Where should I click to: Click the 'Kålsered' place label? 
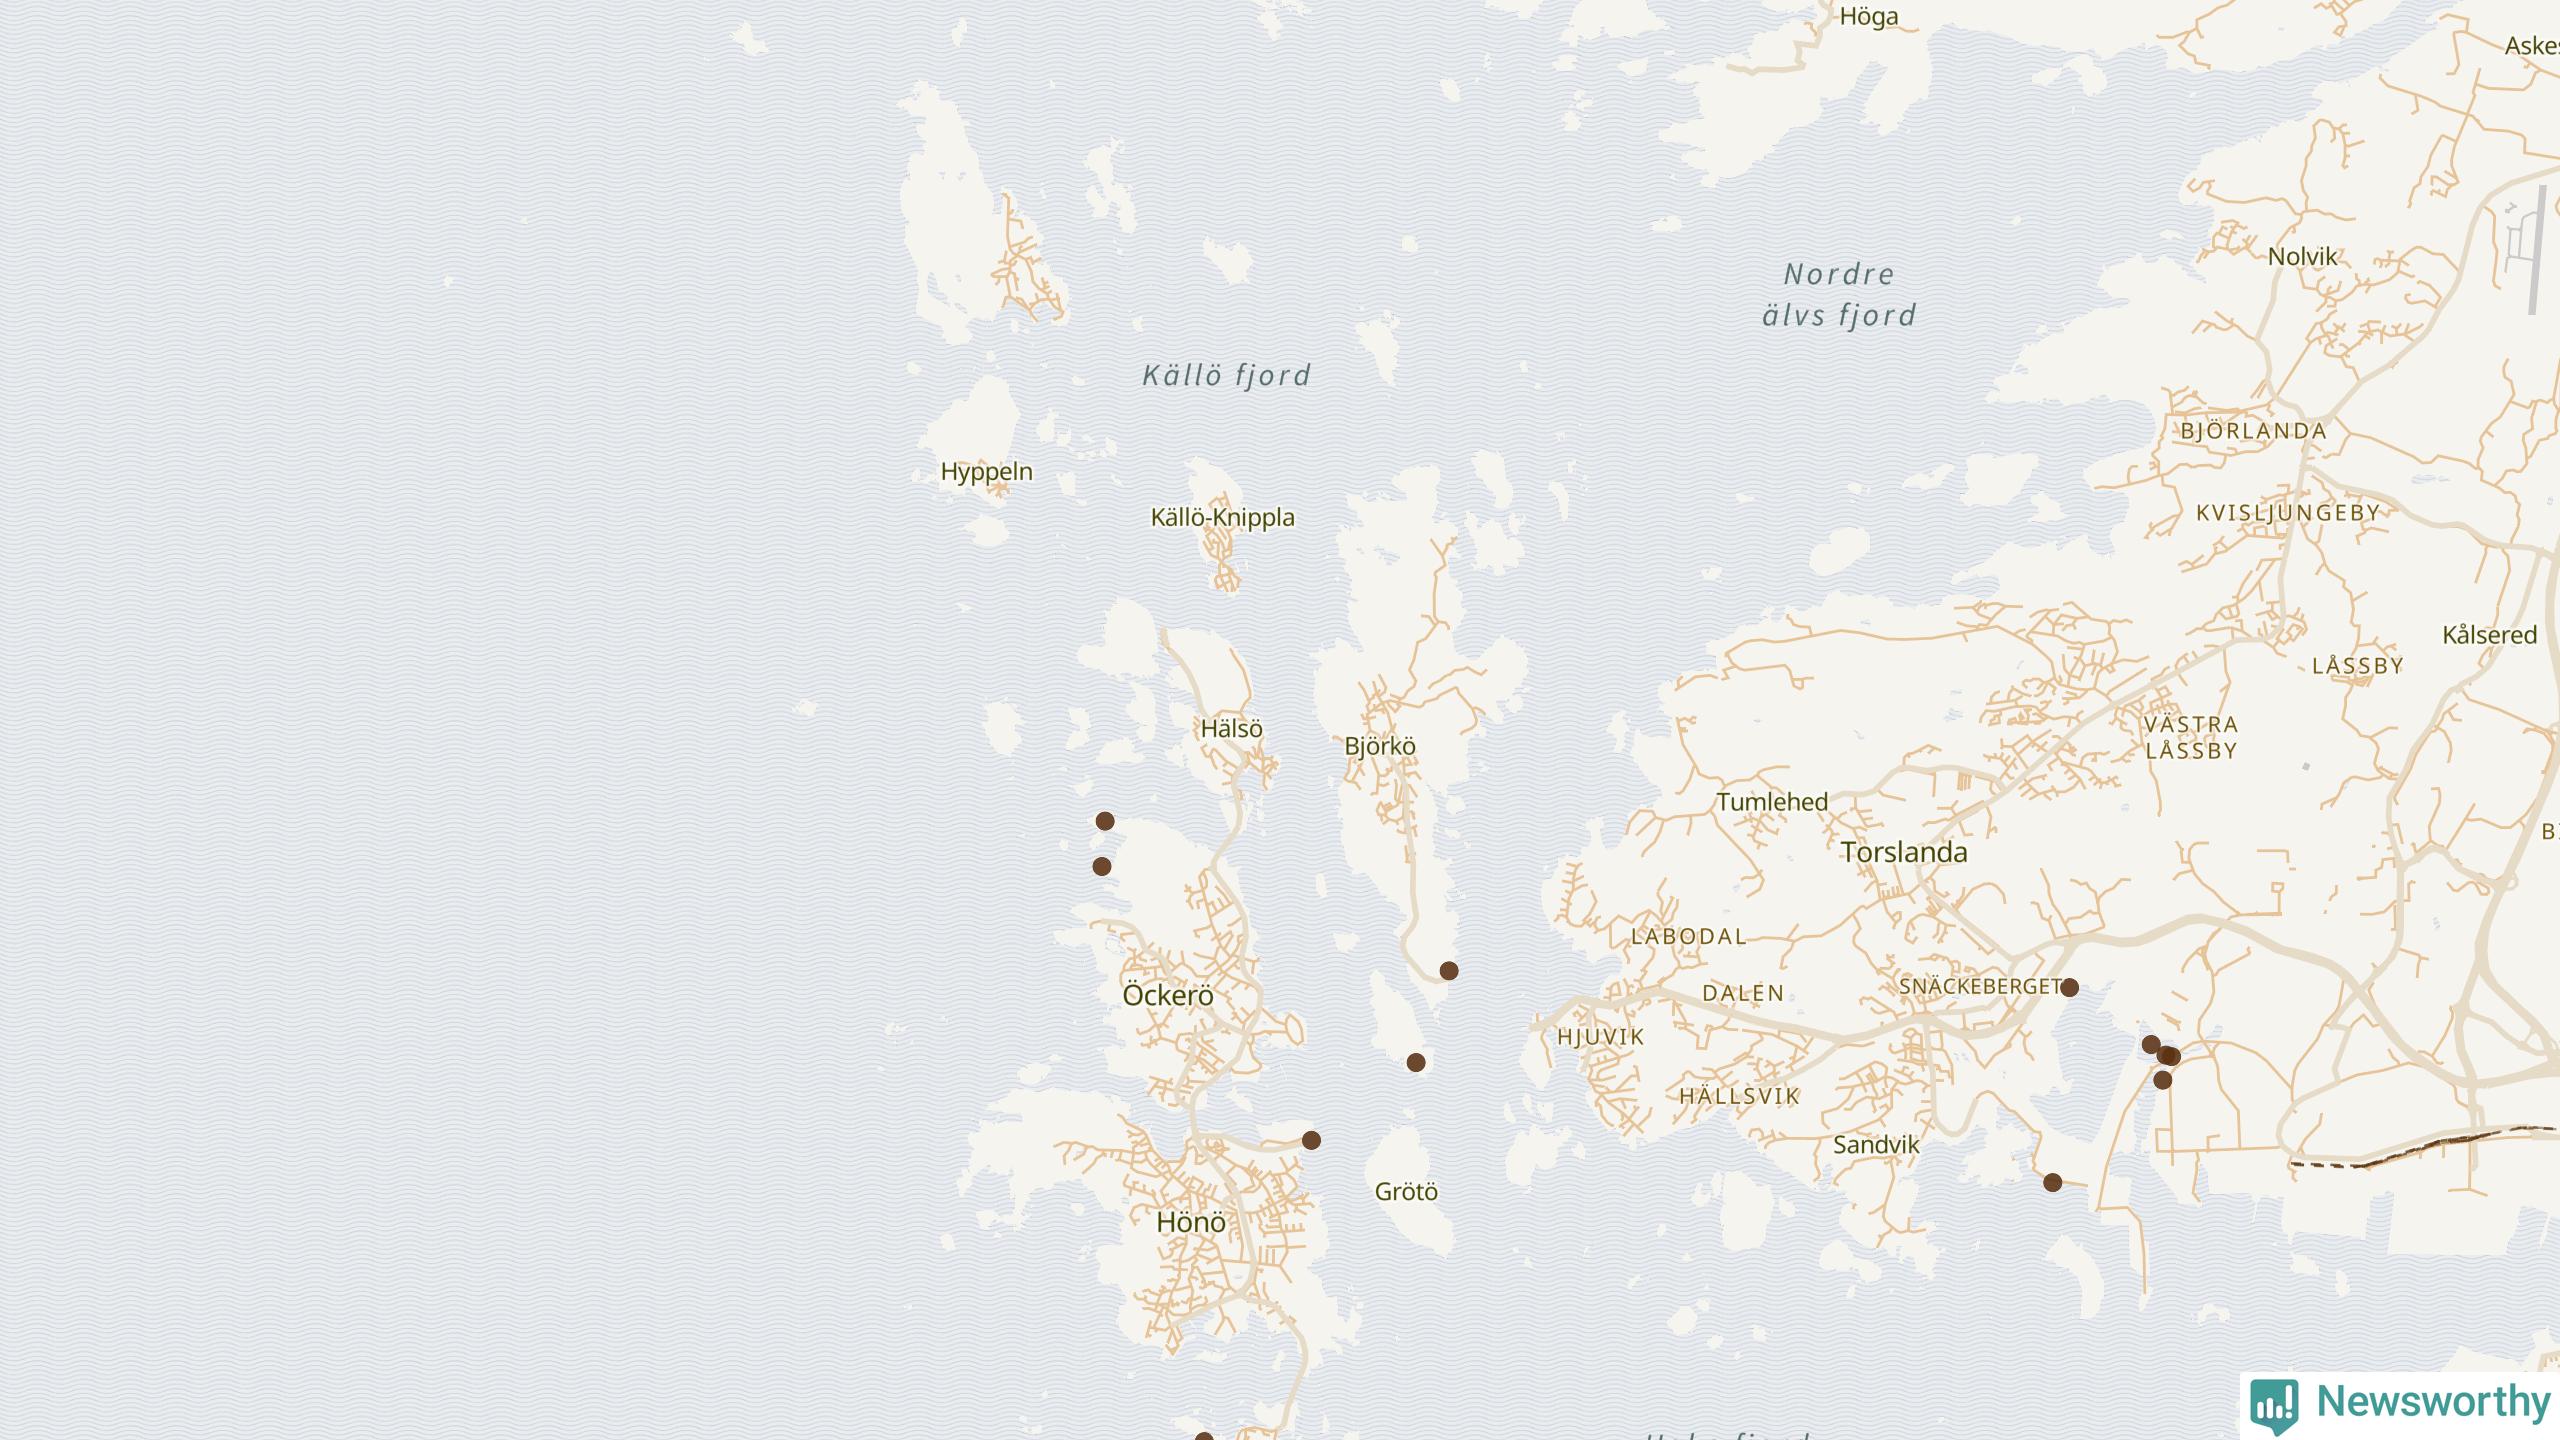coord(2490,635)
